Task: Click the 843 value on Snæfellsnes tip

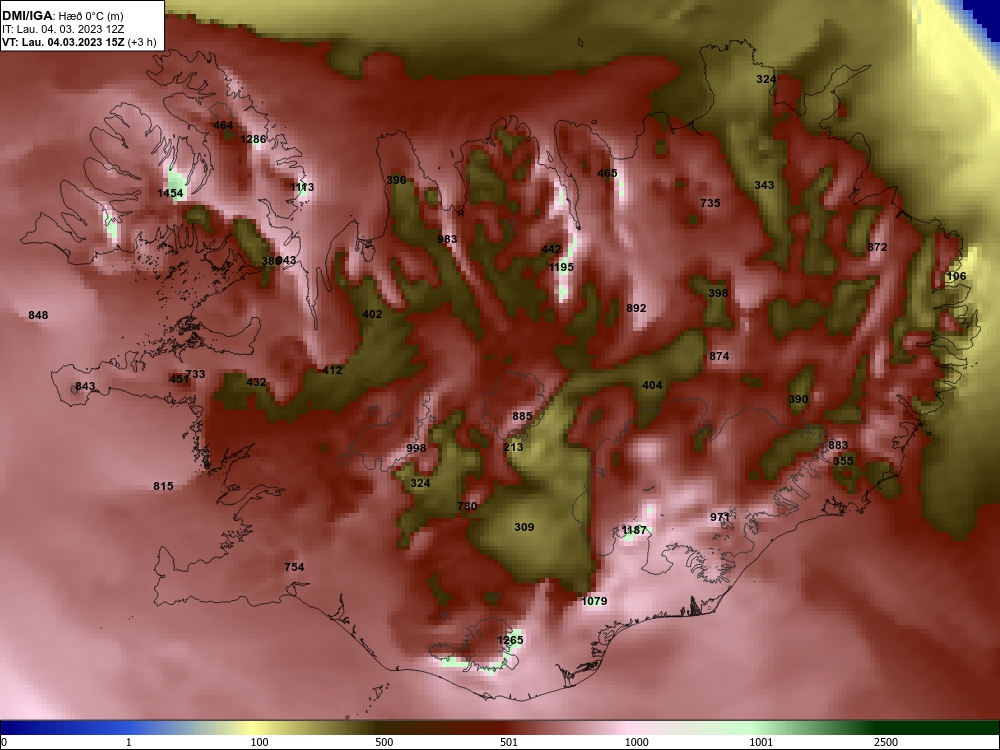Action: tap(85, 386)
